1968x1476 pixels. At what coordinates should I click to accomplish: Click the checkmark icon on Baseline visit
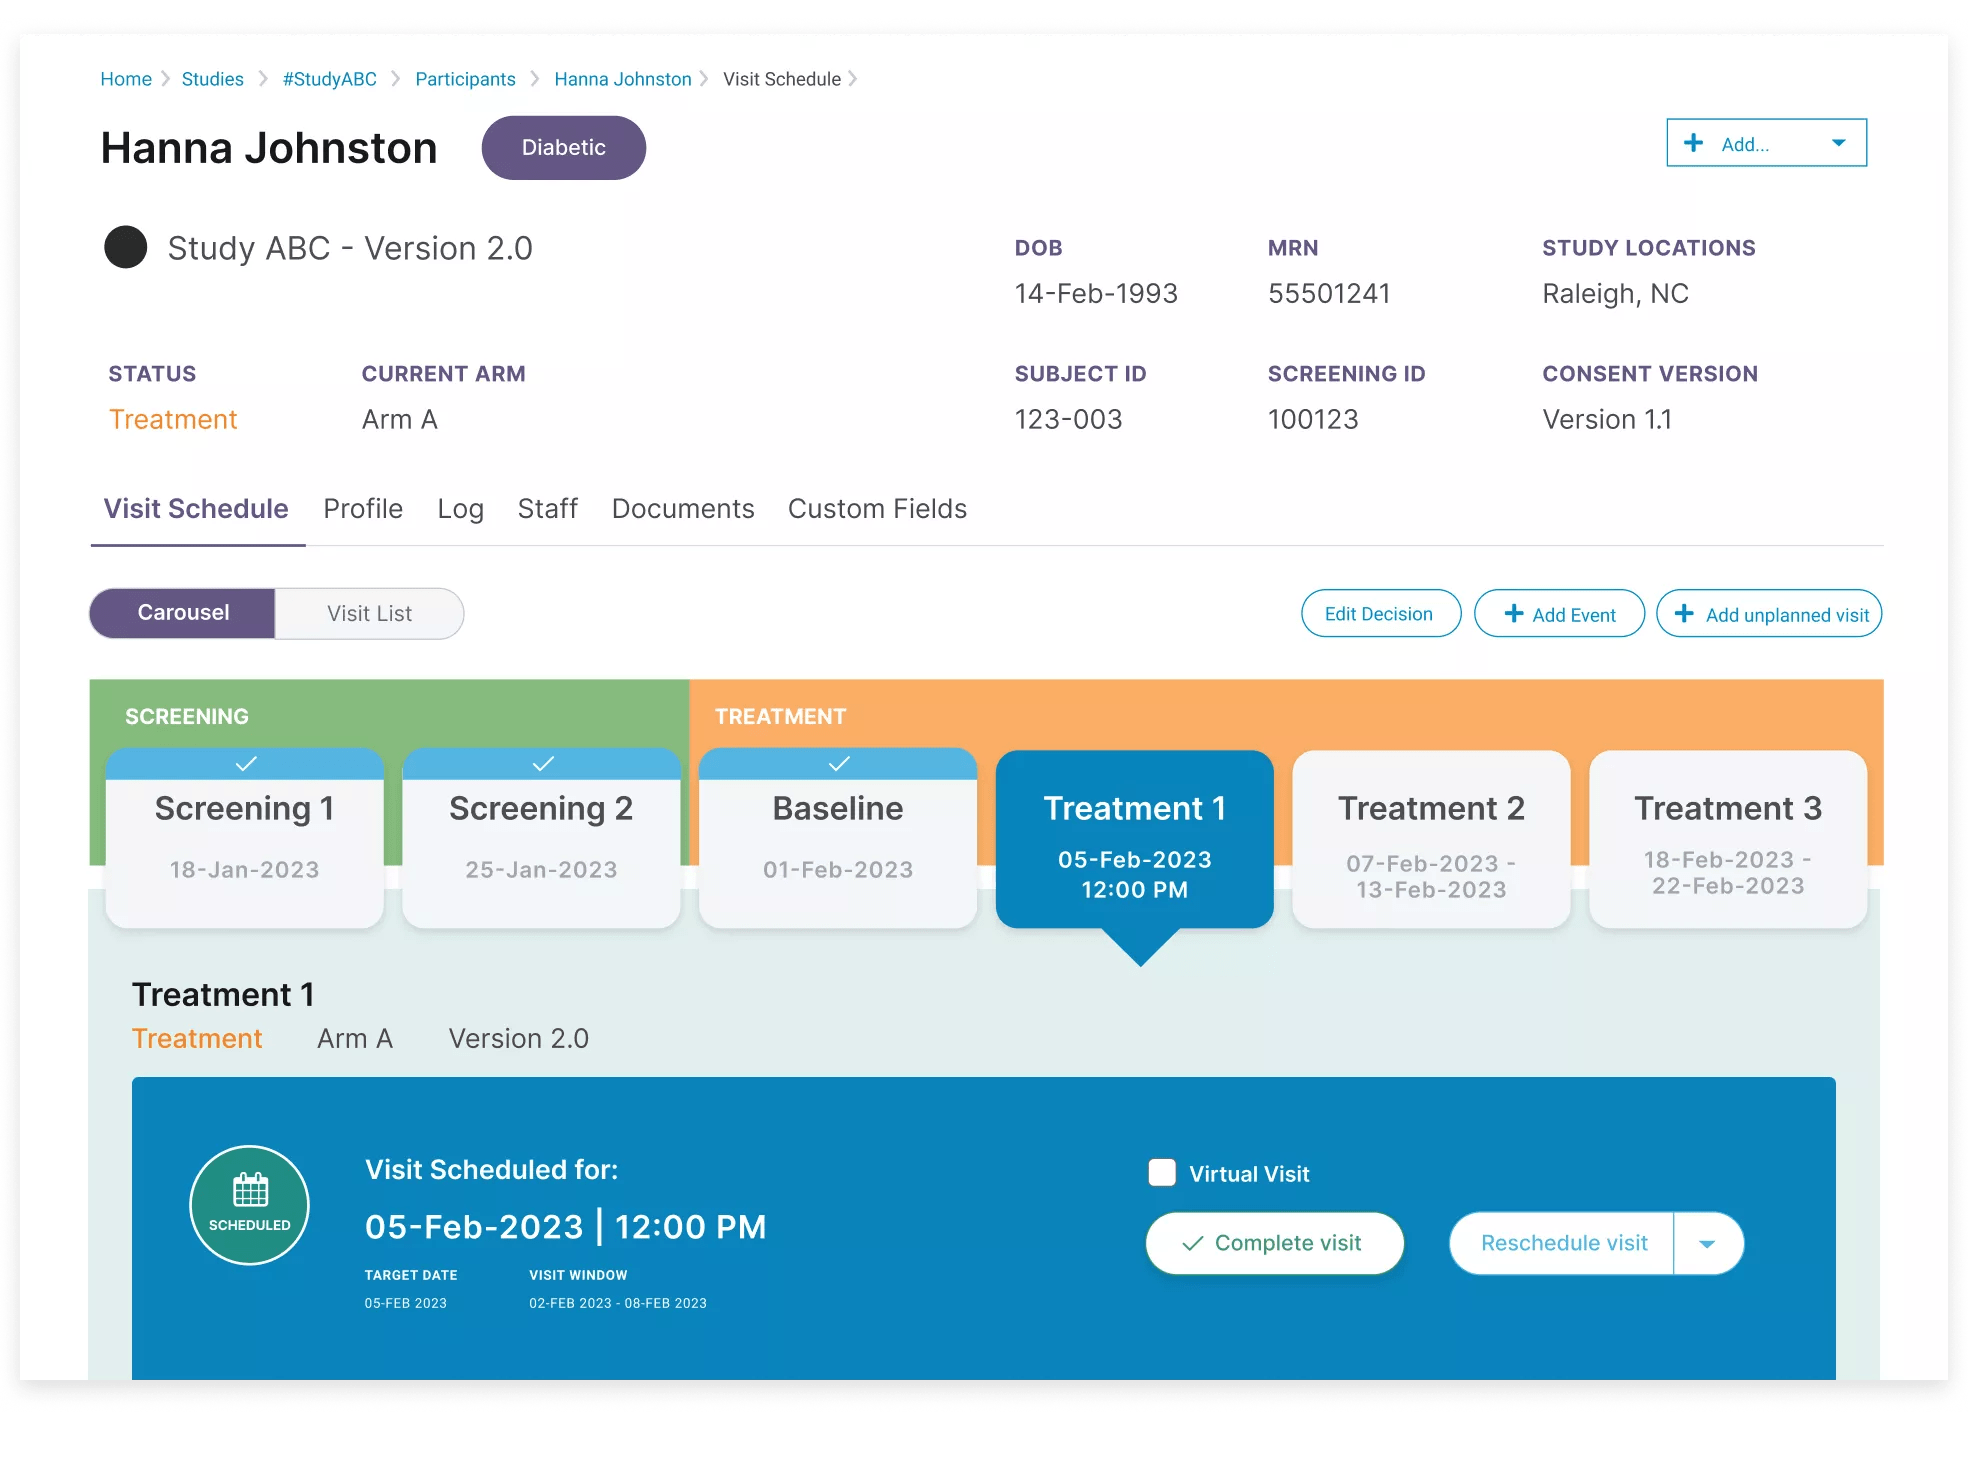click(x=838, y=761)
